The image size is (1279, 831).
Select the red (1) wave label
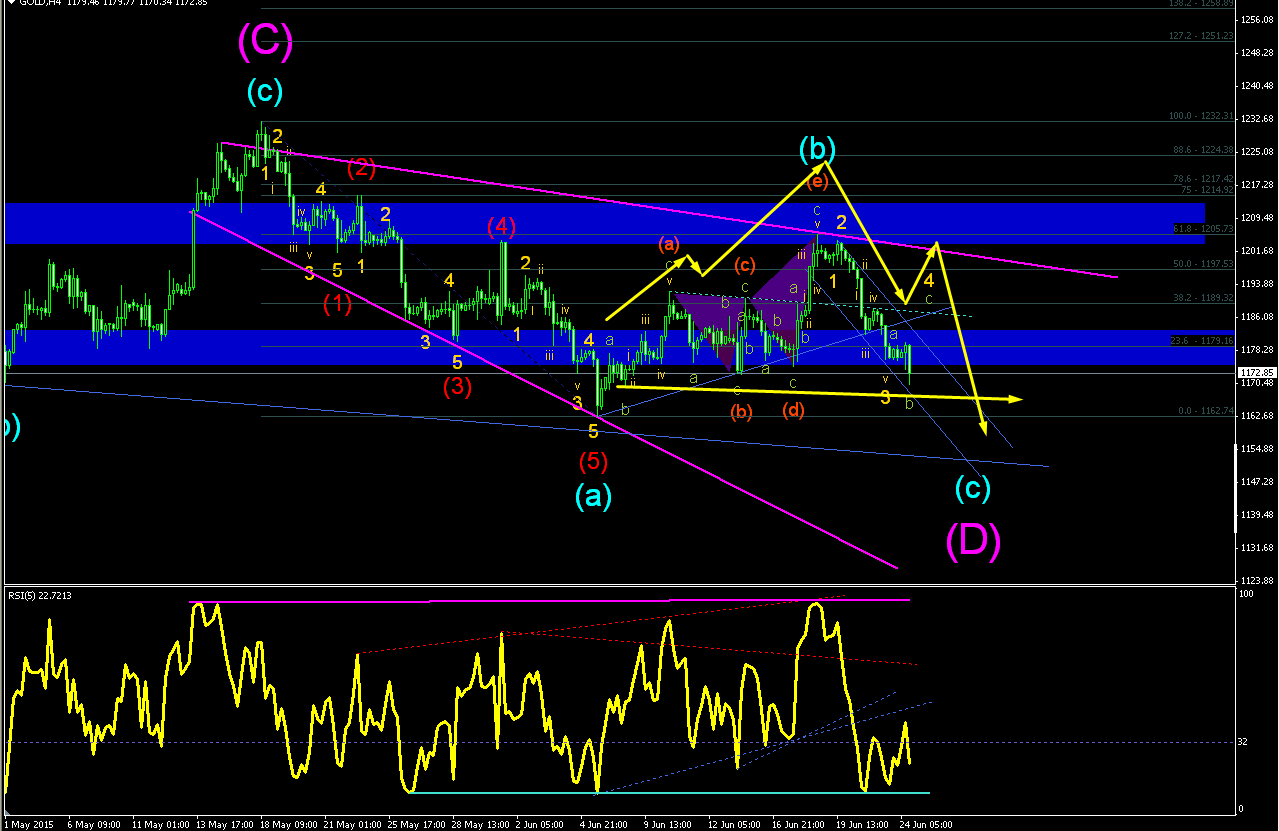tap(337, 305)
